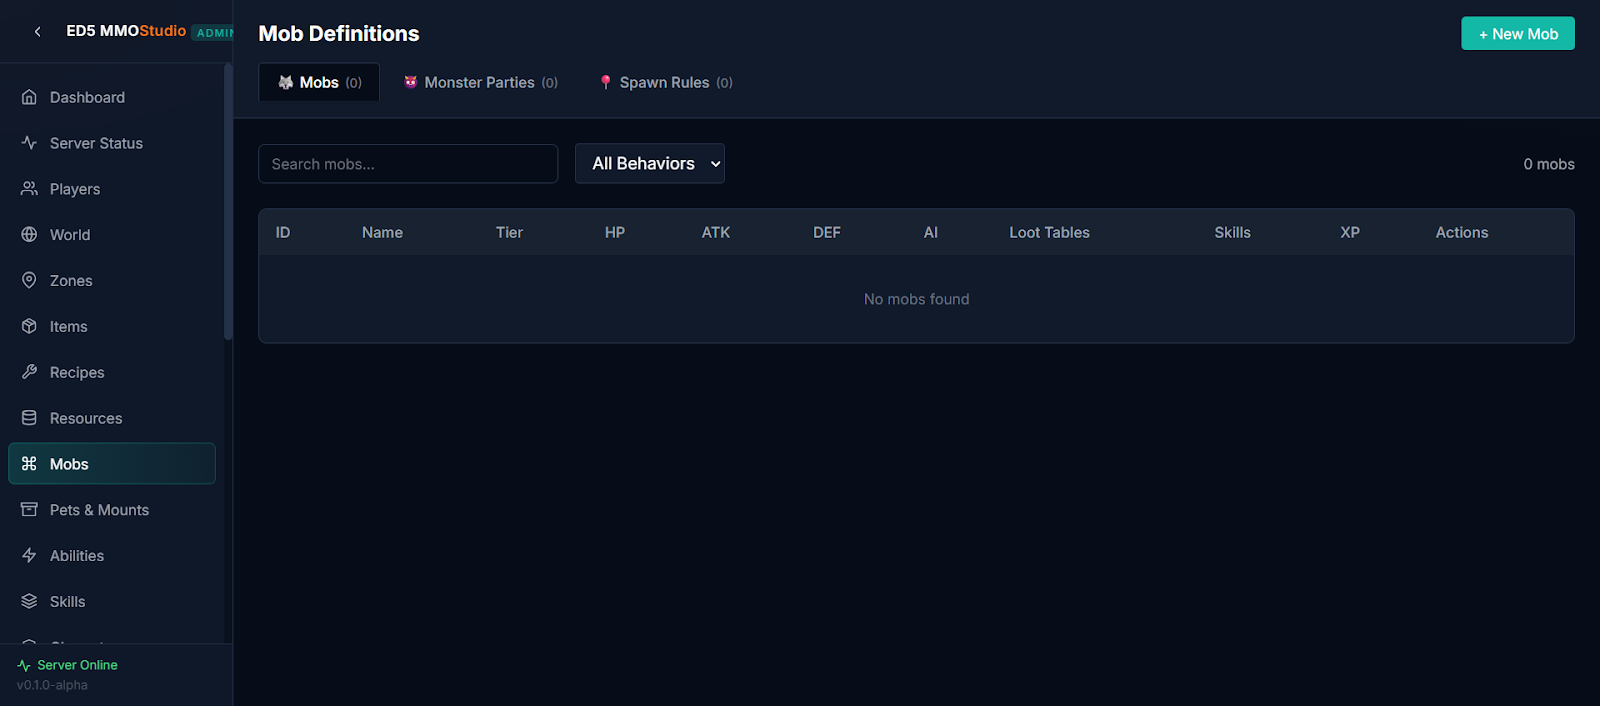
Task: Open the Players section
Action: [112, 189]
